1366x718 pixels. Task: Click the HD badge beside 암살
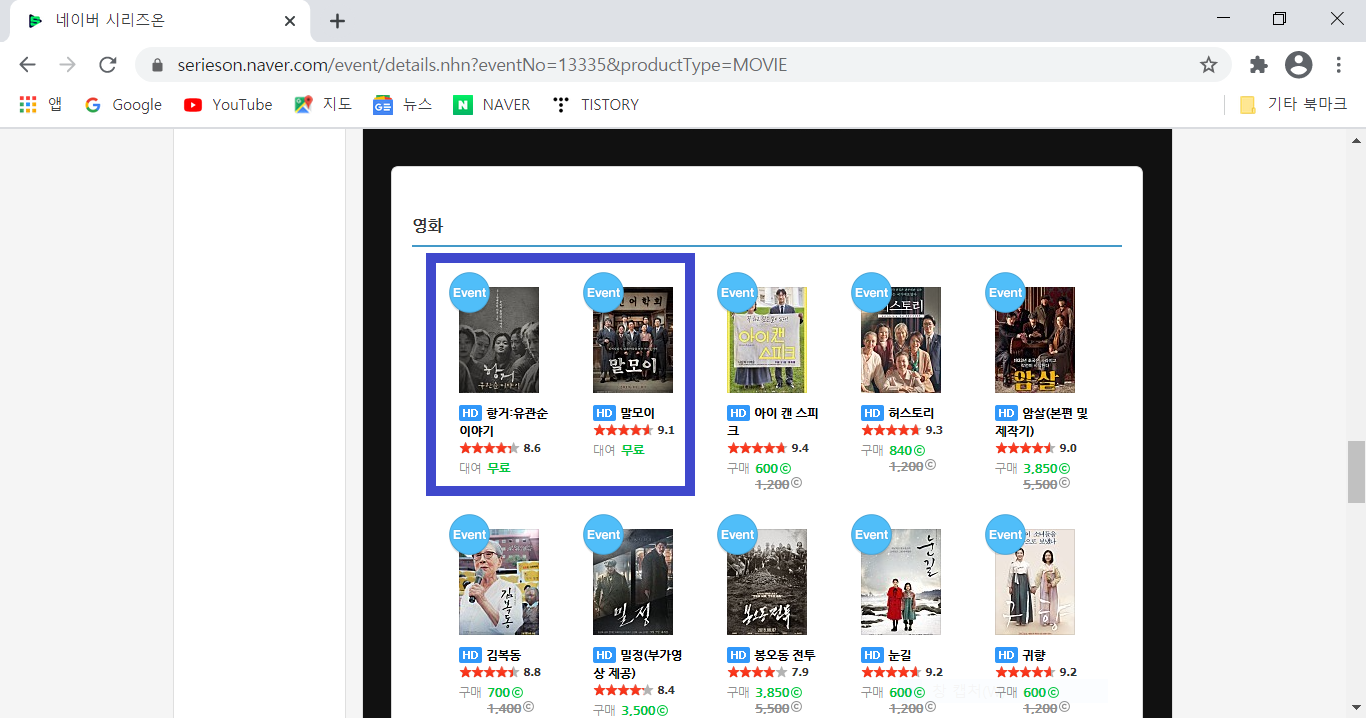click(1006, 413)
